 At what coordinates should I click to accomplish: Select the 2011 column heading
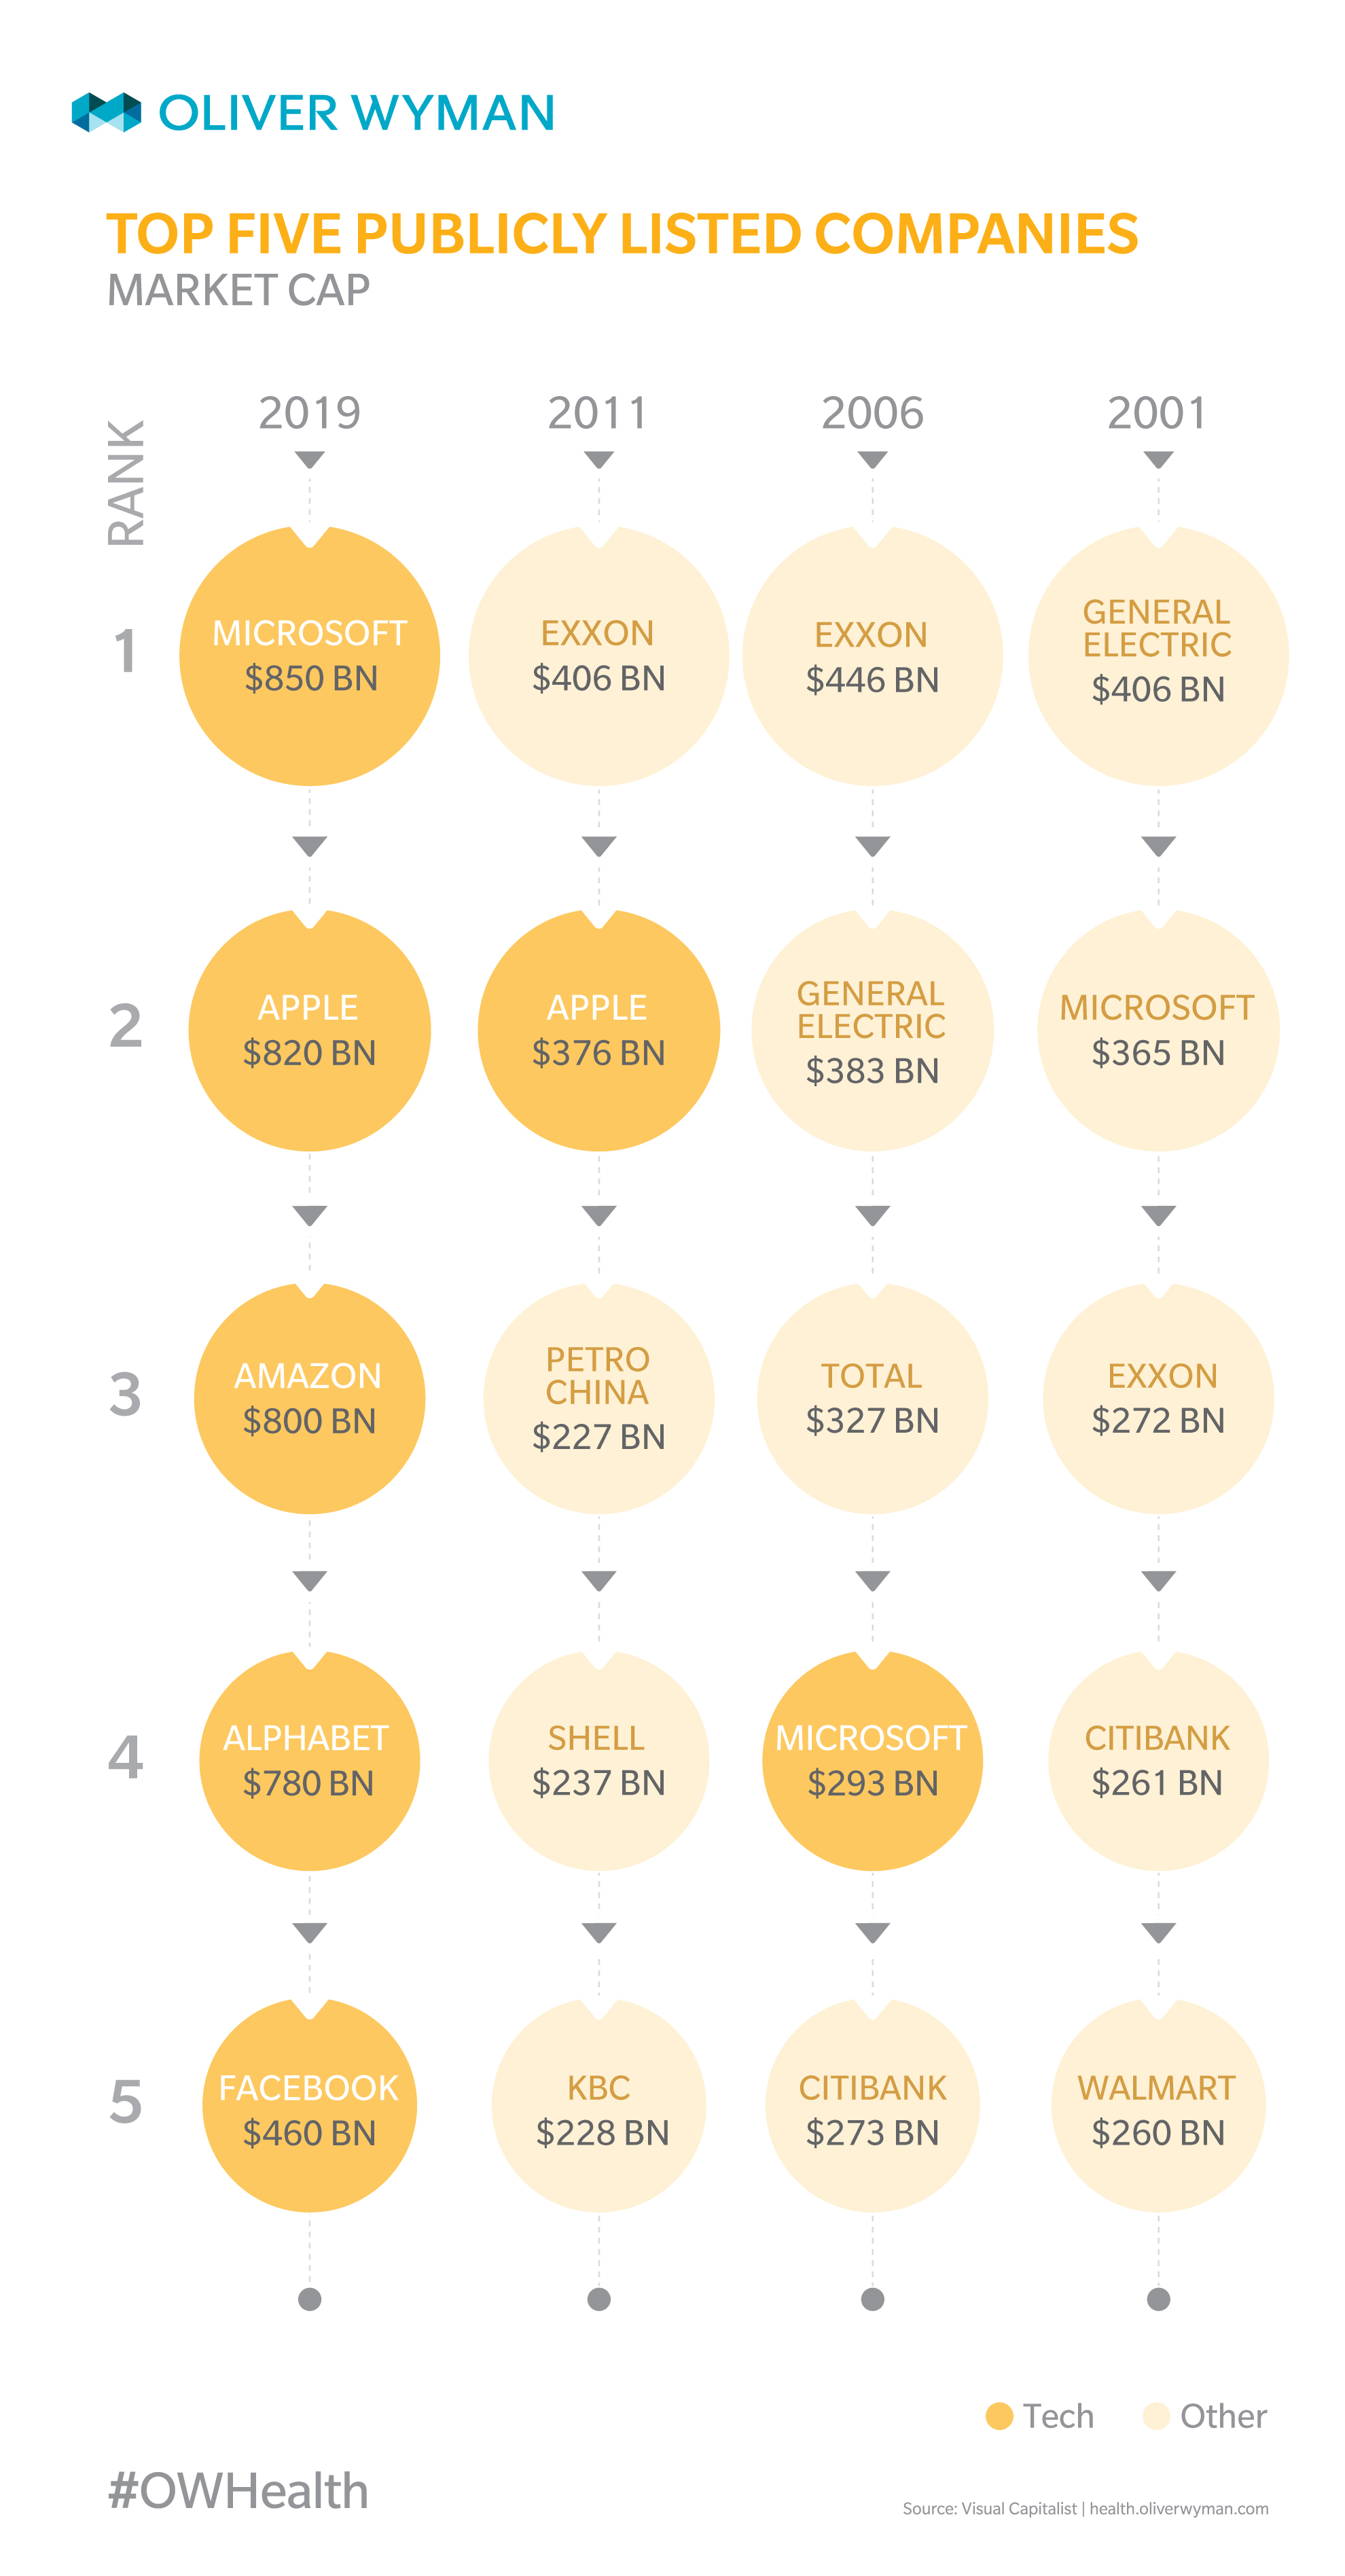[x=598, y=413]
